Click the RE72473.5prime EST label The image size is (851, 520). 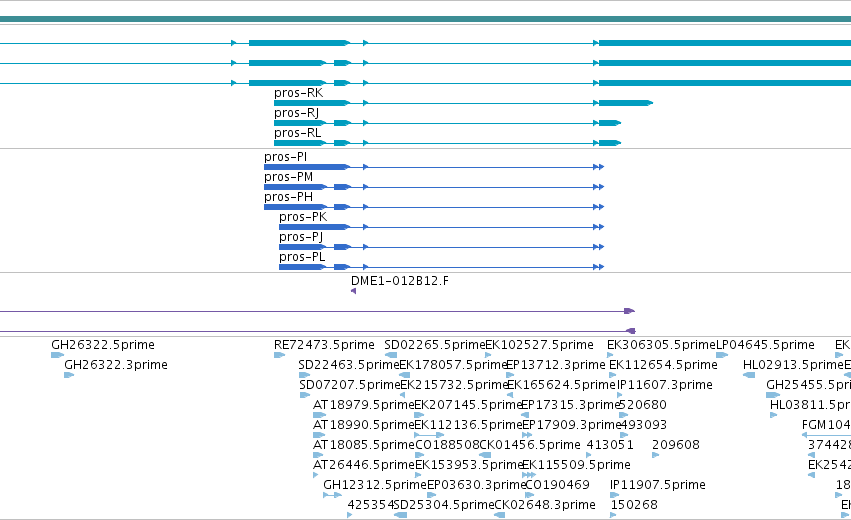point(324,345)
